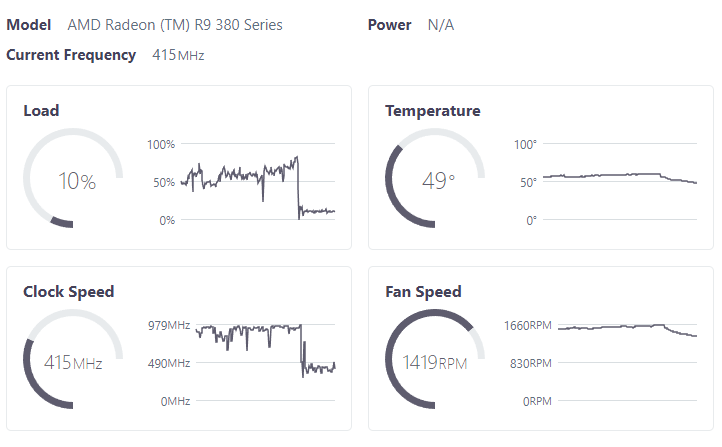Viewport: 722px width, 447px height.
Task: Click the 979MHz axis label
Action: (x=168, y=326)
